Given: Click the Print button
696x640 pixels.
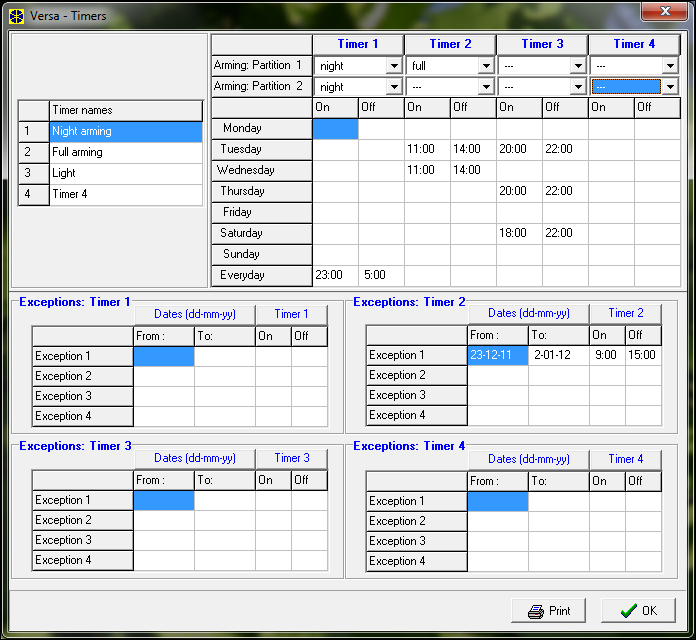Looking at the screenshot, I should click(548, 611).
